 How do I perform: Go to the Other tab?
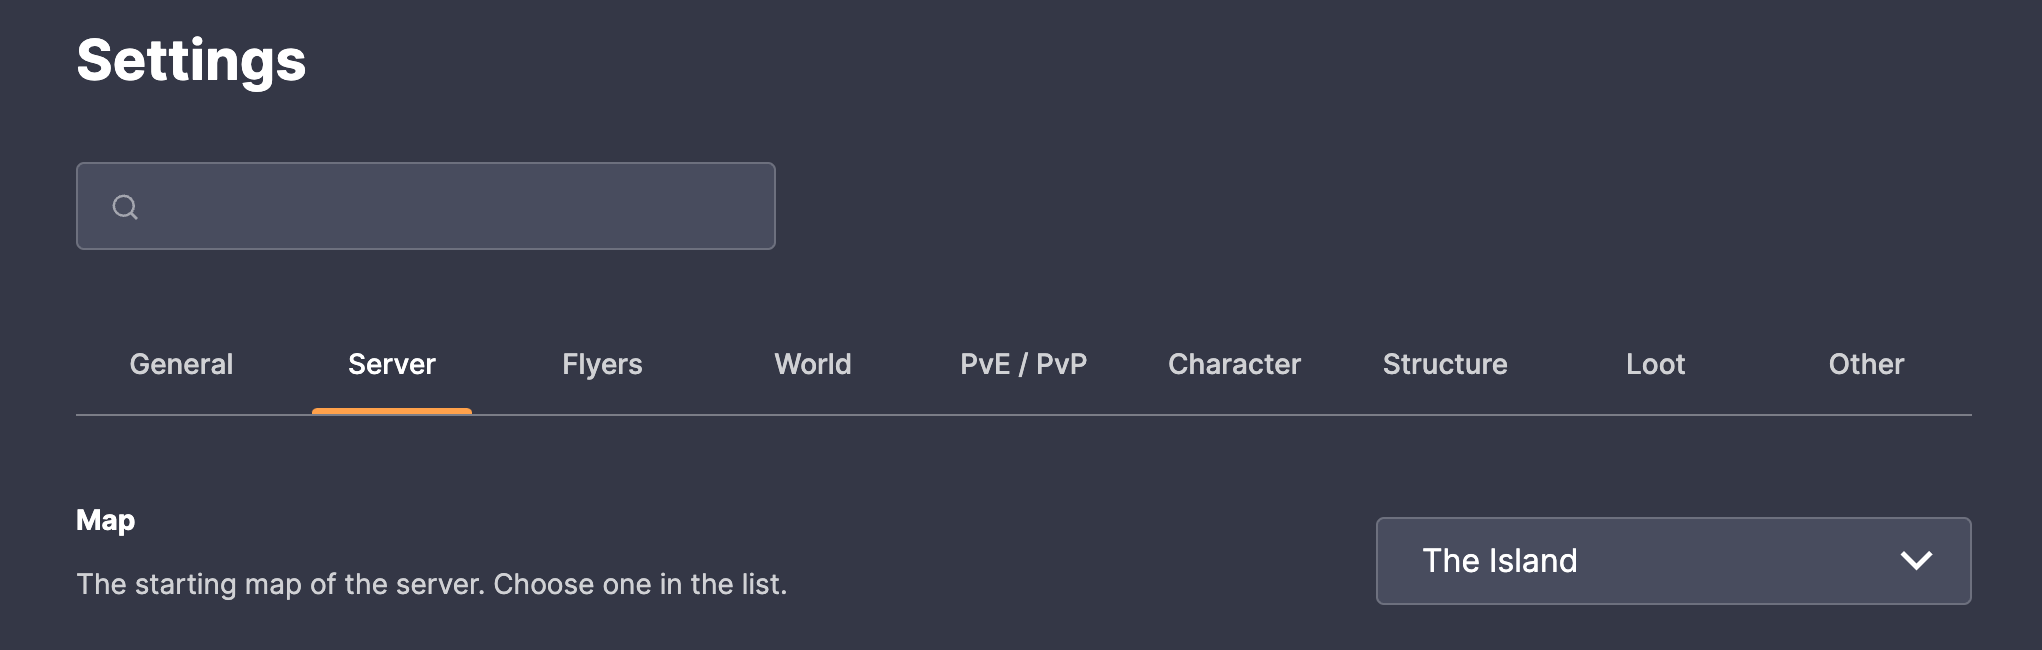pos(1866,364)
